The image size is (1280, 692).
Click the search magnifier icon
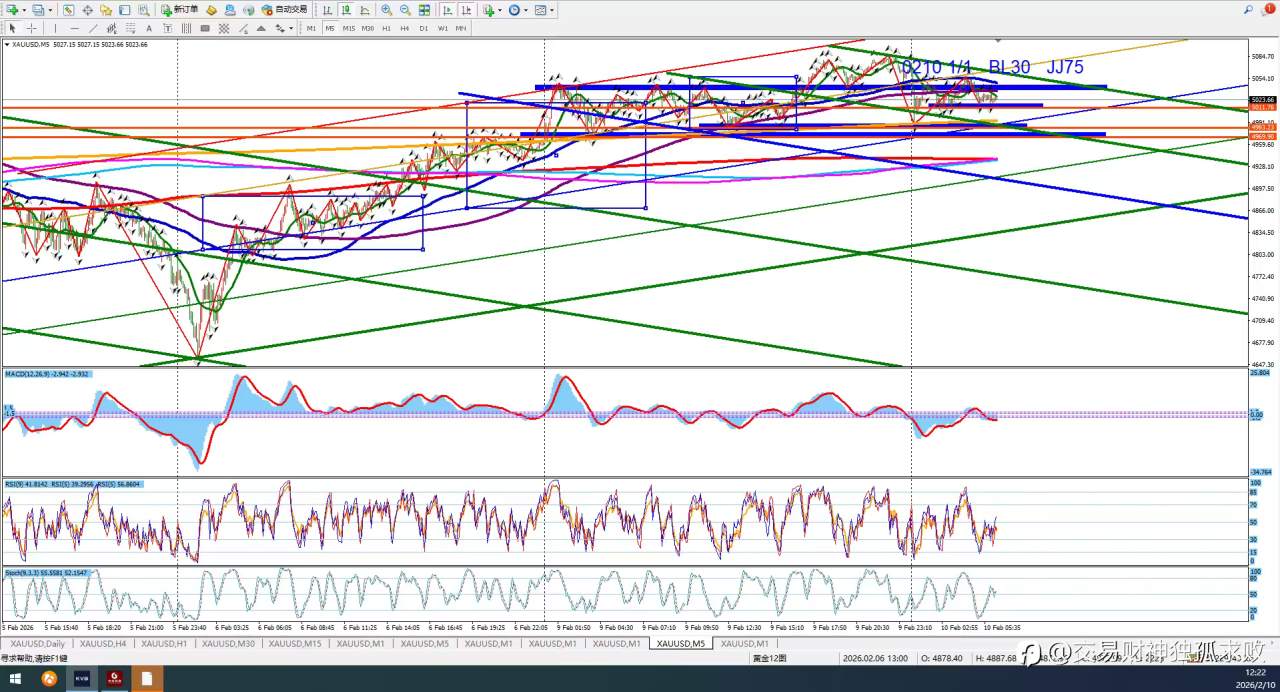[x=1248, y=9]
